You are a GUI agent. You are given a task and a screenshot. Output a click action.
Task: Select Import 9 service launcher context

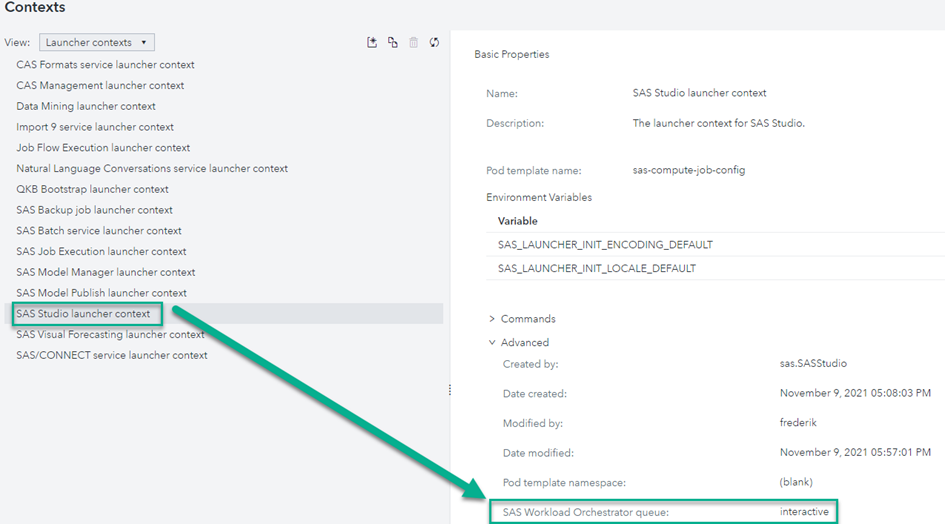coord(95,127)
